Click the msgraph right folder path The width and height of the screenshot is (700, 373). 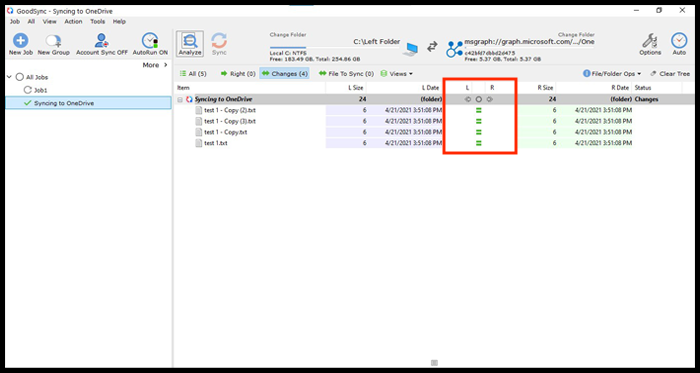pyautogui.click(x=529, y=41)
